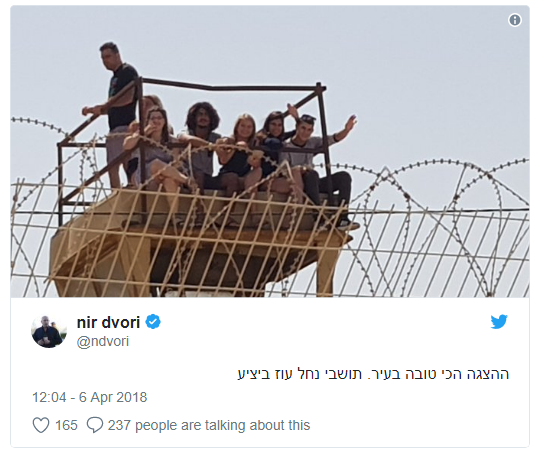Select the Hebrew tweet text
Screen dimensions: 538x456
coord(373,373)
